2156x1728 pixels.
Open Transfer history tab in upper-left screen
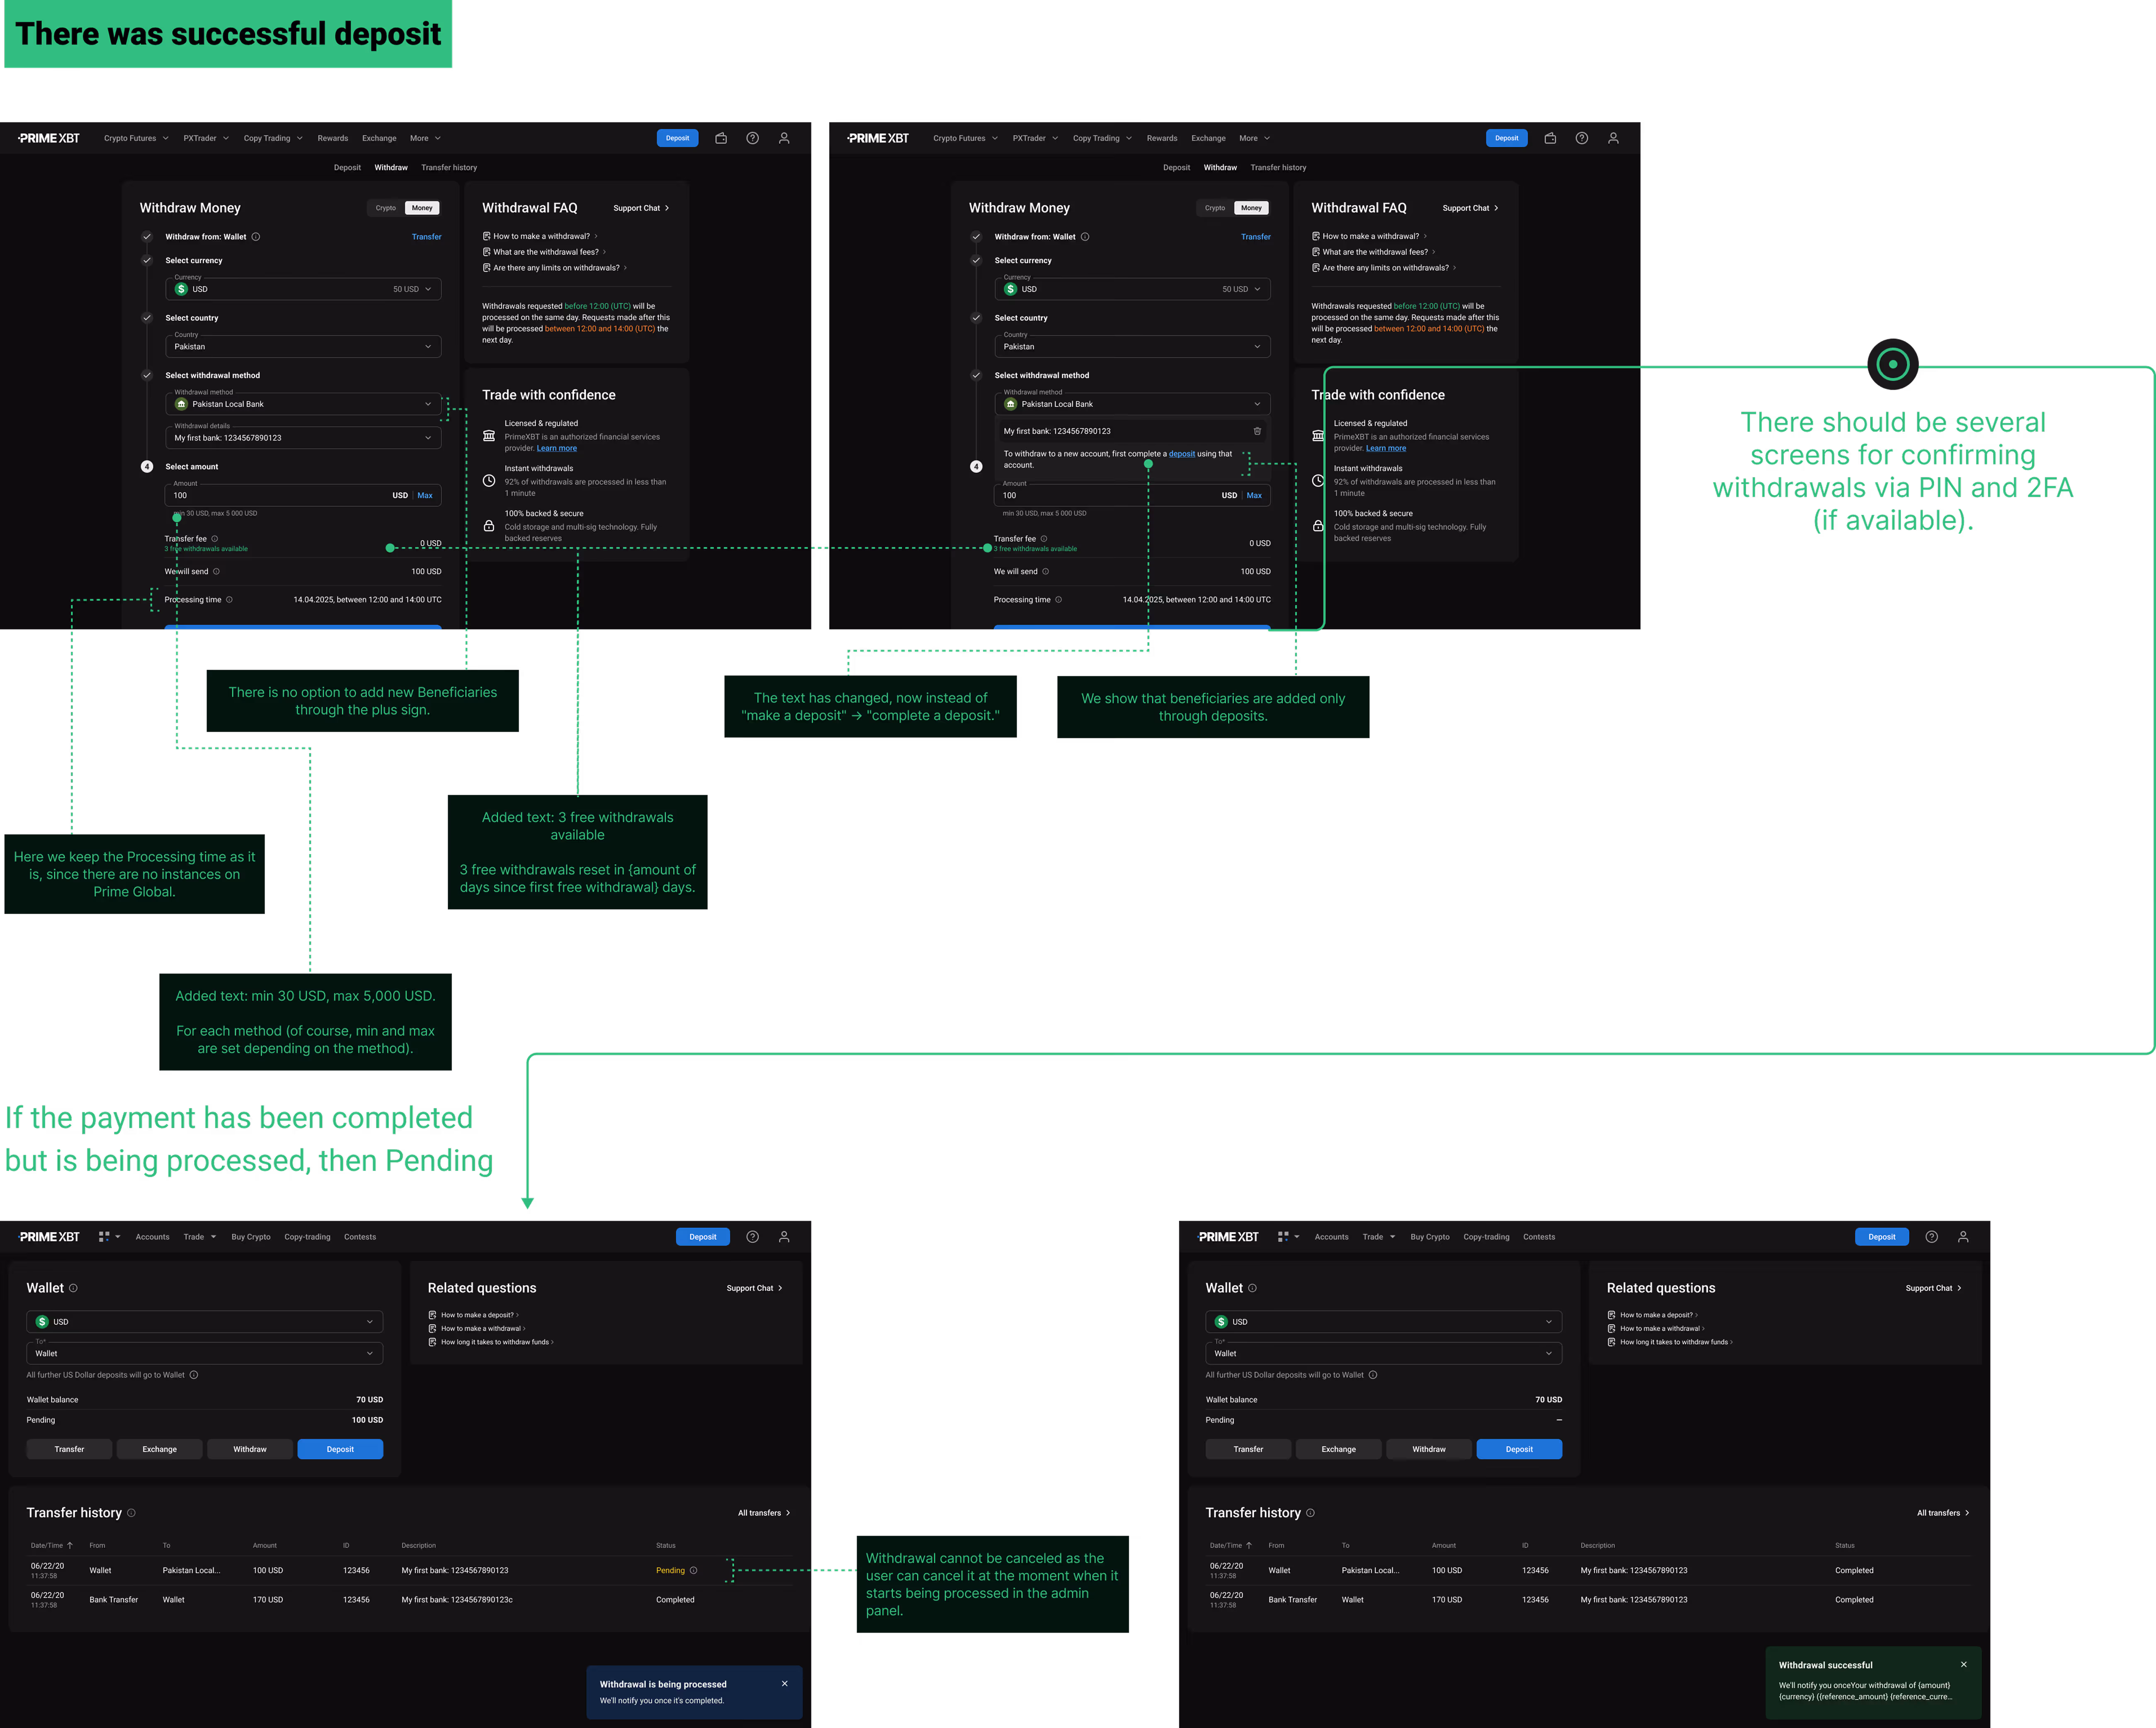point(449,168)
